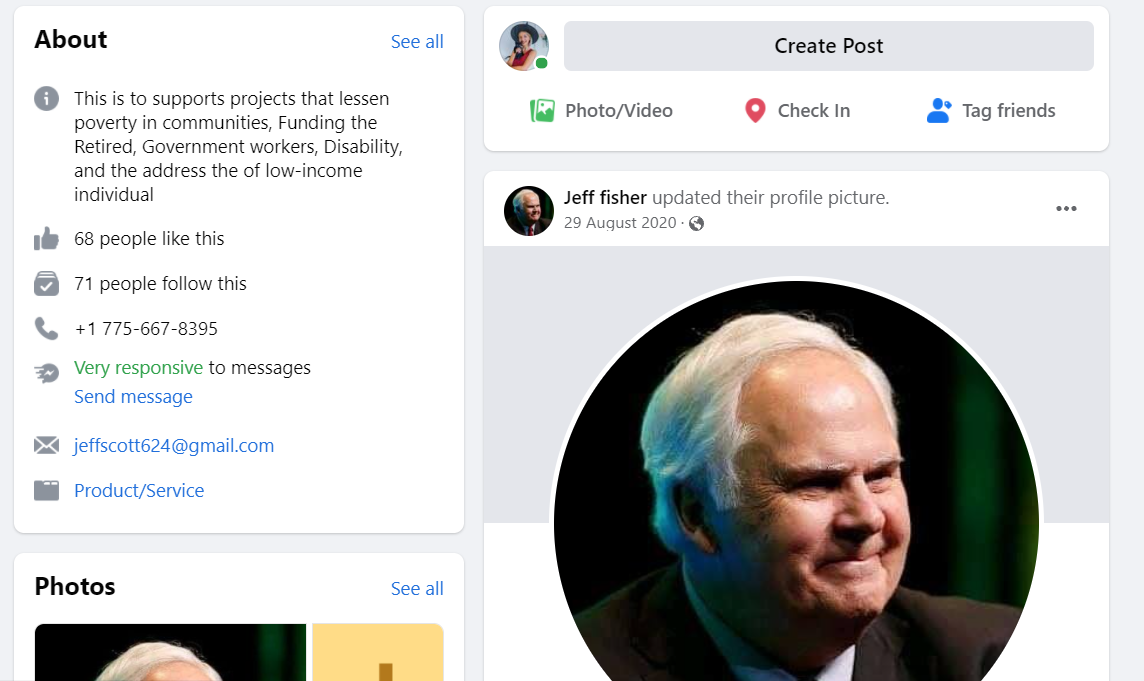Click the globe public audience icon
Screen dimensions: 1144x681
697,224
